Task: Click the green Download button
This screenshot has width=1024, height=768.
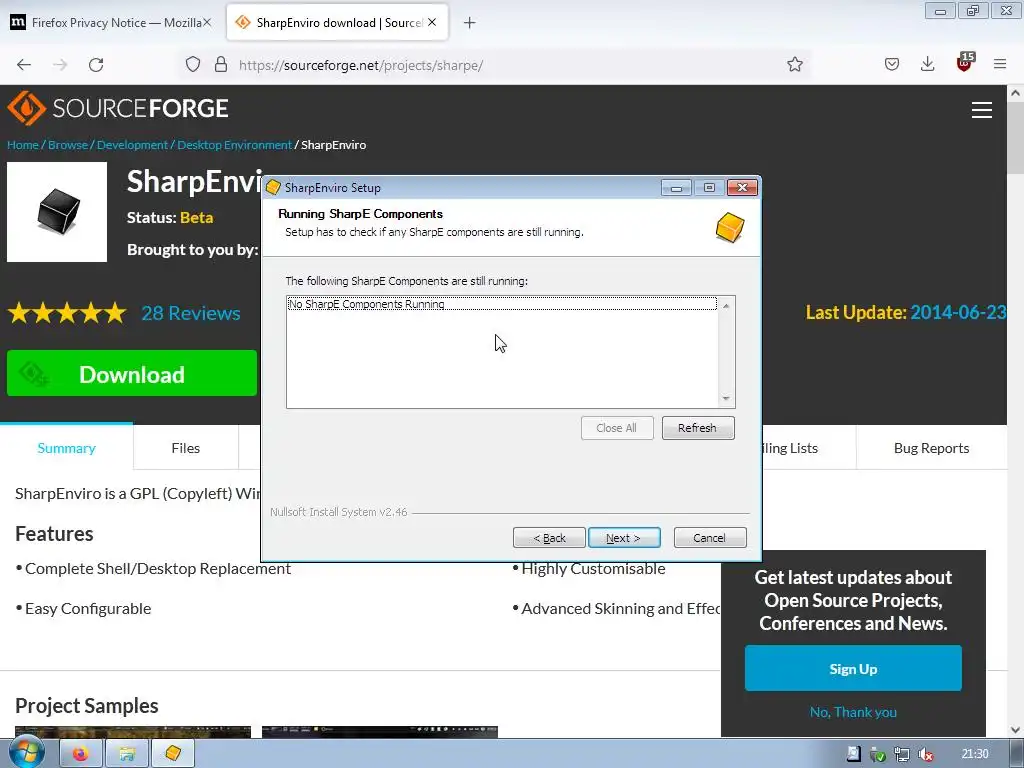Action: coord(132,374)
